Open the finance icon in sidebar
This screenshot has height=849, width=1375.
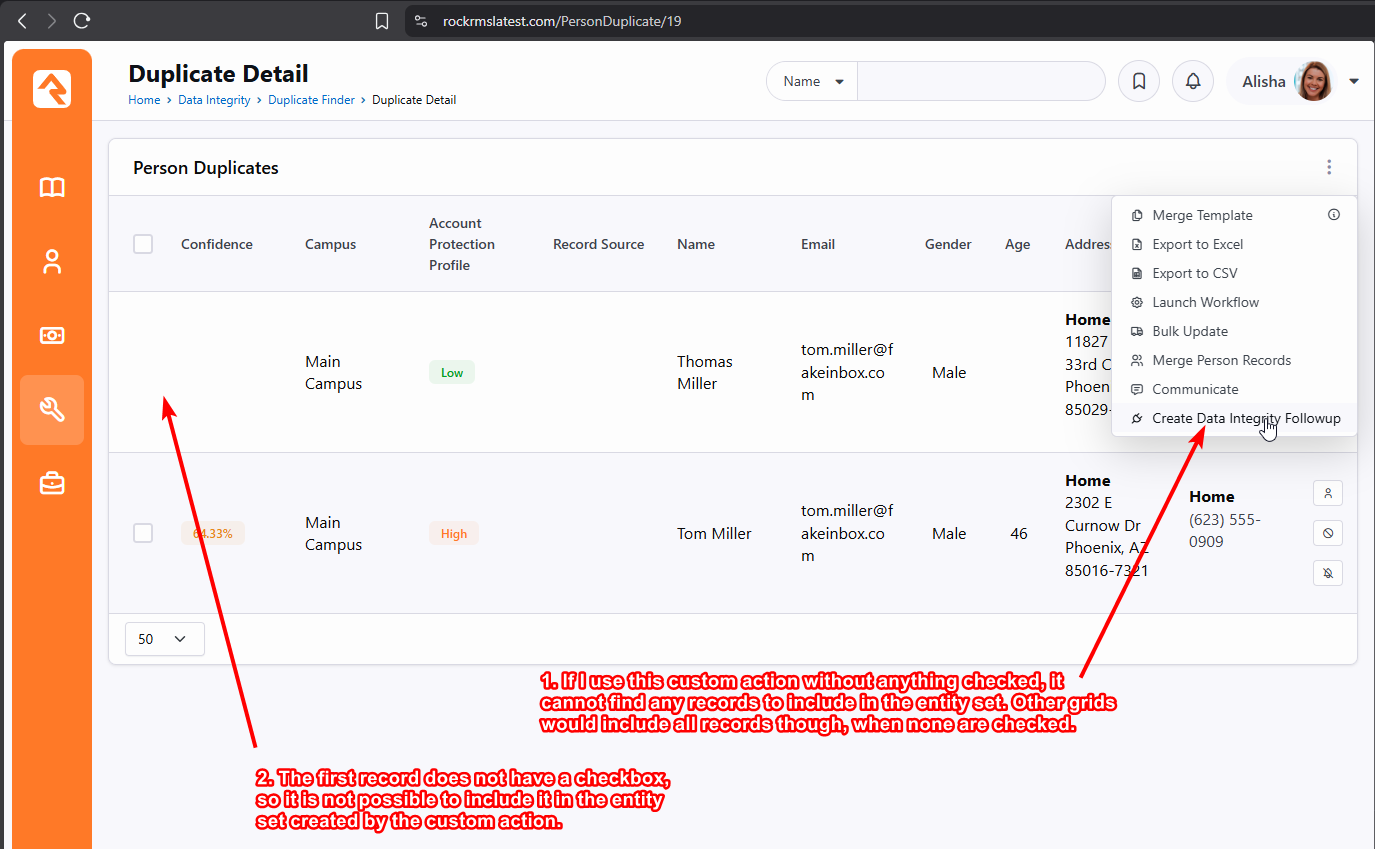(52, 336)
